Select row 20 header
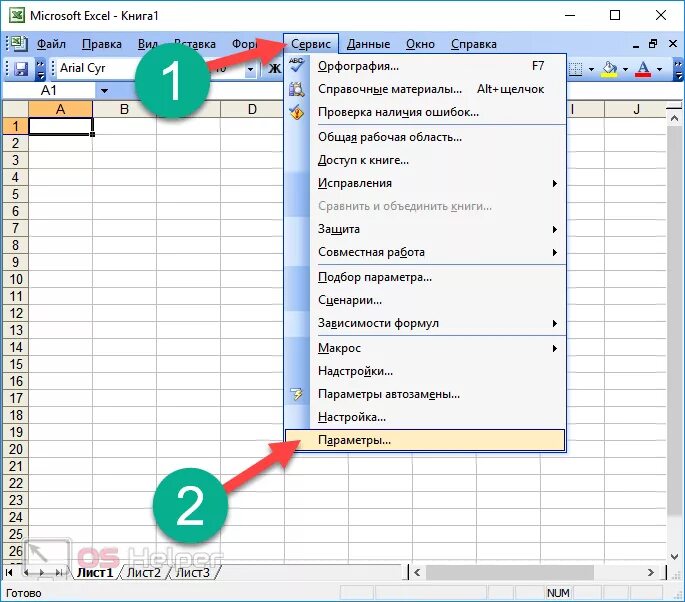Screen dimensions: 685x602 coord(16,449)
